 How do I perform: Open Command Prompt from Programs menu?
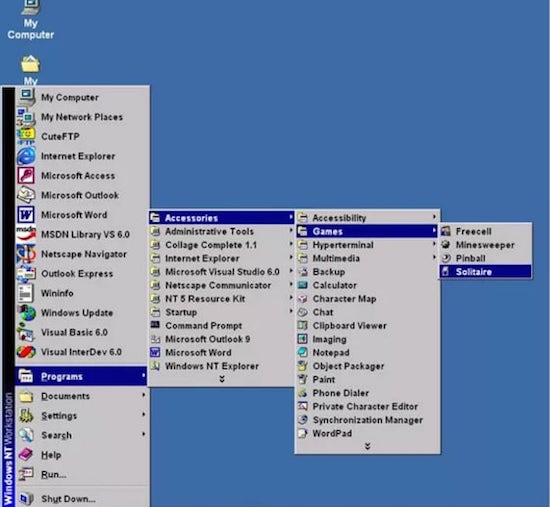(x=222, y=326)
